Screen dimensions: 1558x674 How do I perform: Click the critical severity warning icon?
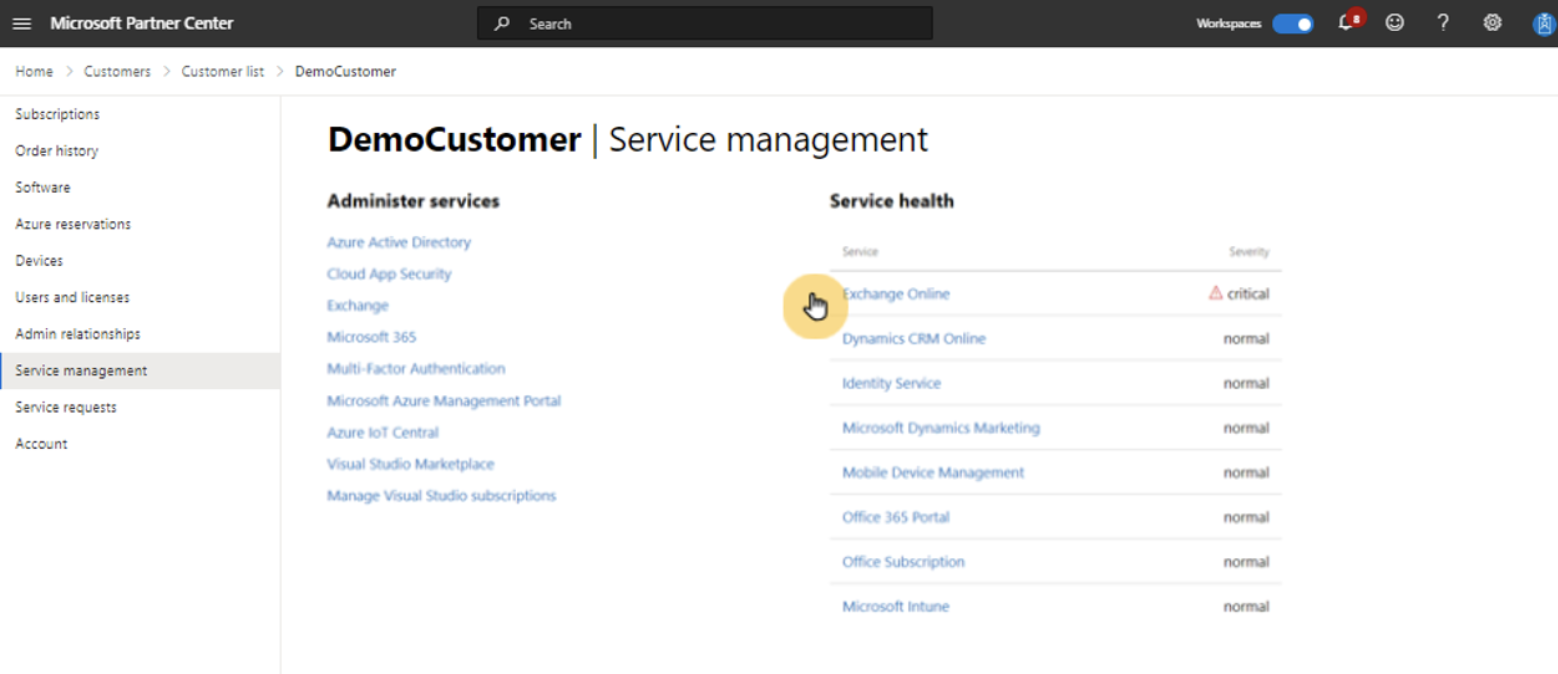tap(1213, 292)
